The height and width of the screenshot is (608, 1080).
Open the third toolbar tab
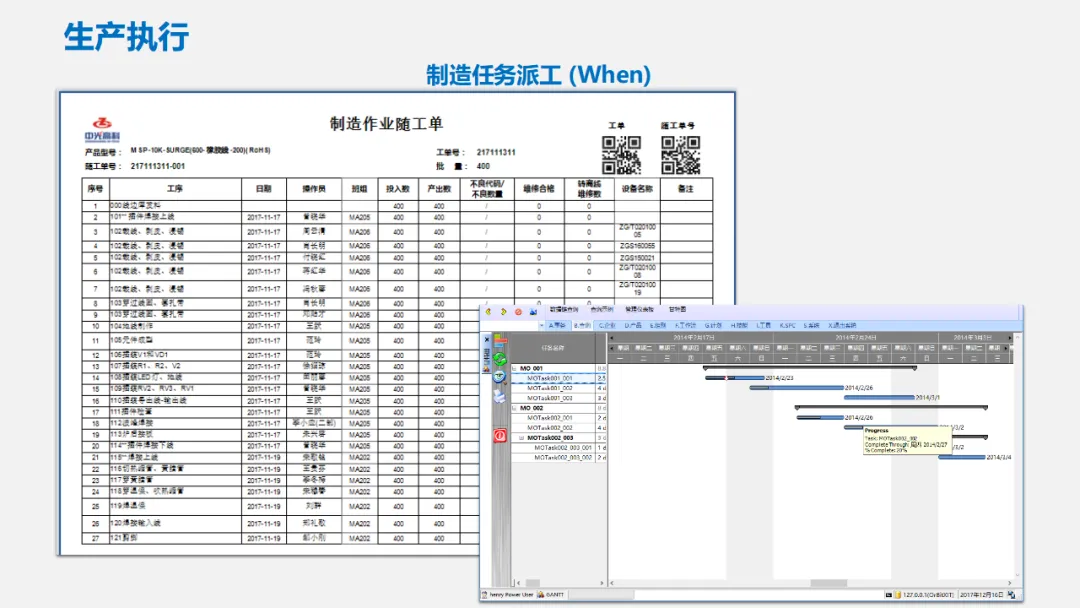click(639, 310)
